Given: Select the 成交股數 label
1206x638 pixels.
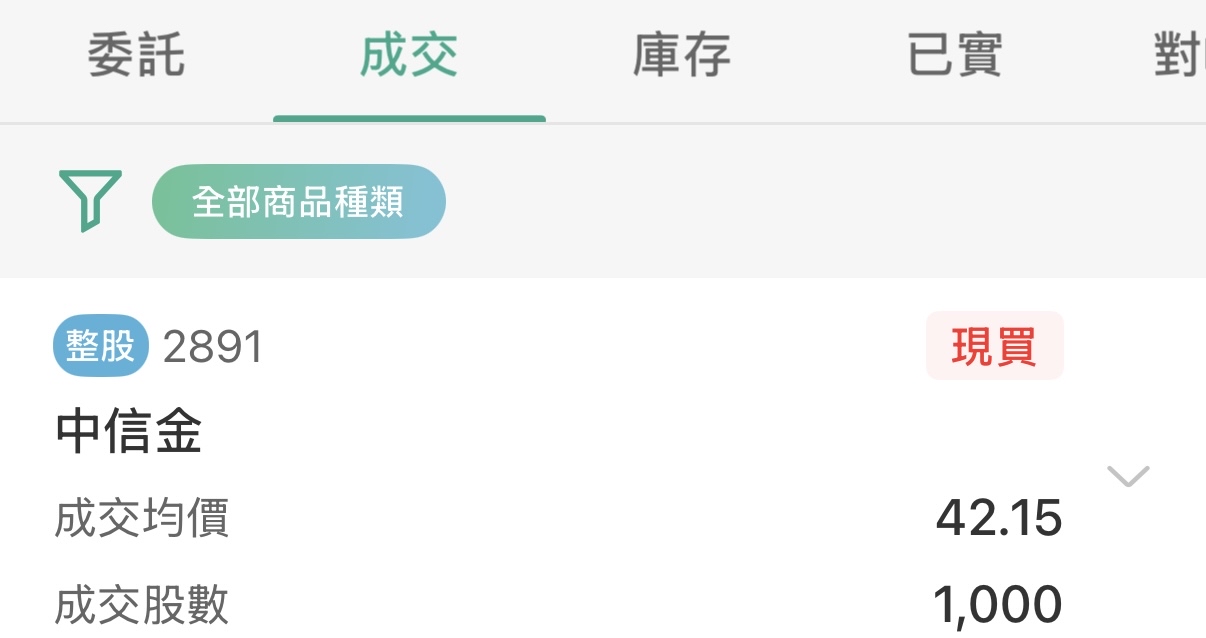Looking at the screenshot, I should point(142,606).
